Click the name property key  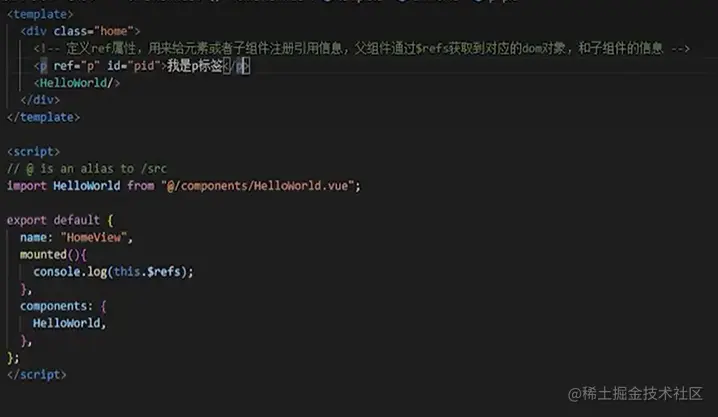33,237
